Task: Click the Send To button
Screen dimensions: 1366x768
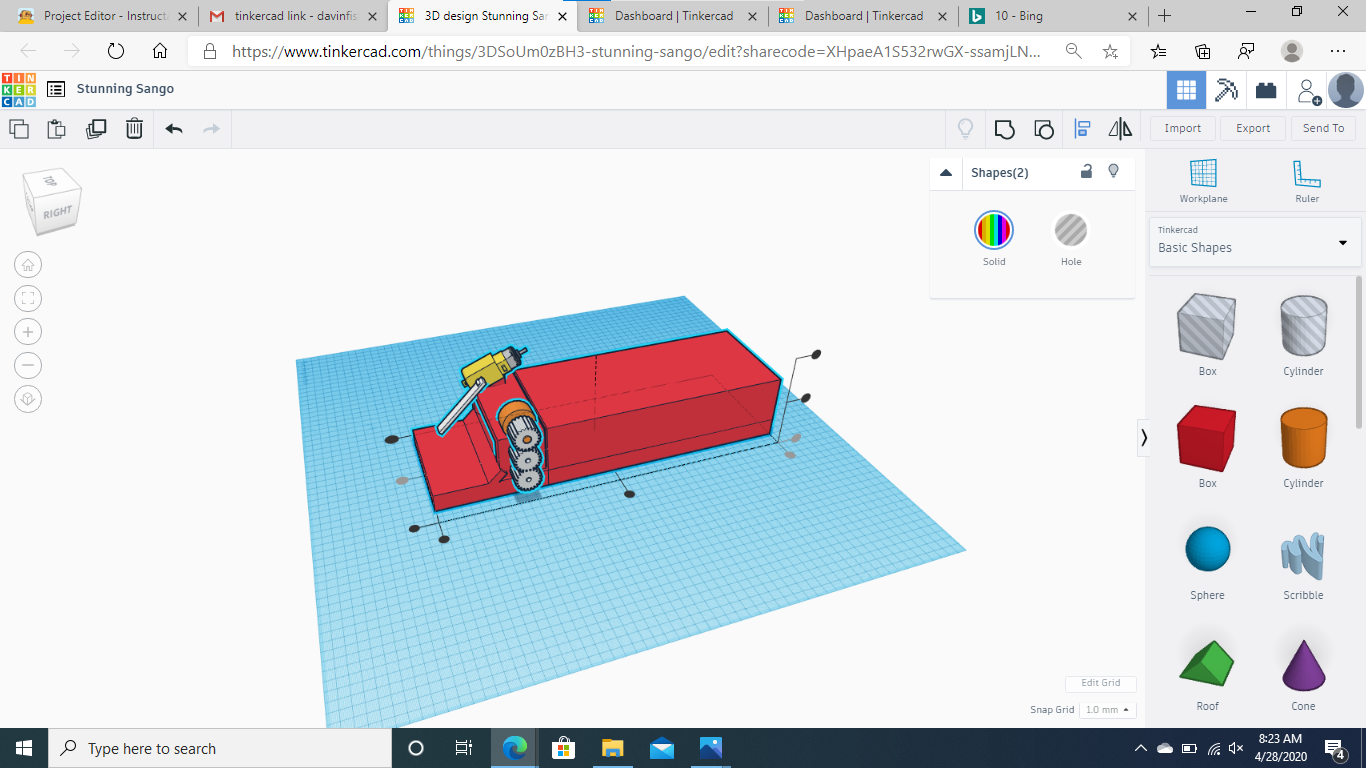Action: tap(1323, 128)
